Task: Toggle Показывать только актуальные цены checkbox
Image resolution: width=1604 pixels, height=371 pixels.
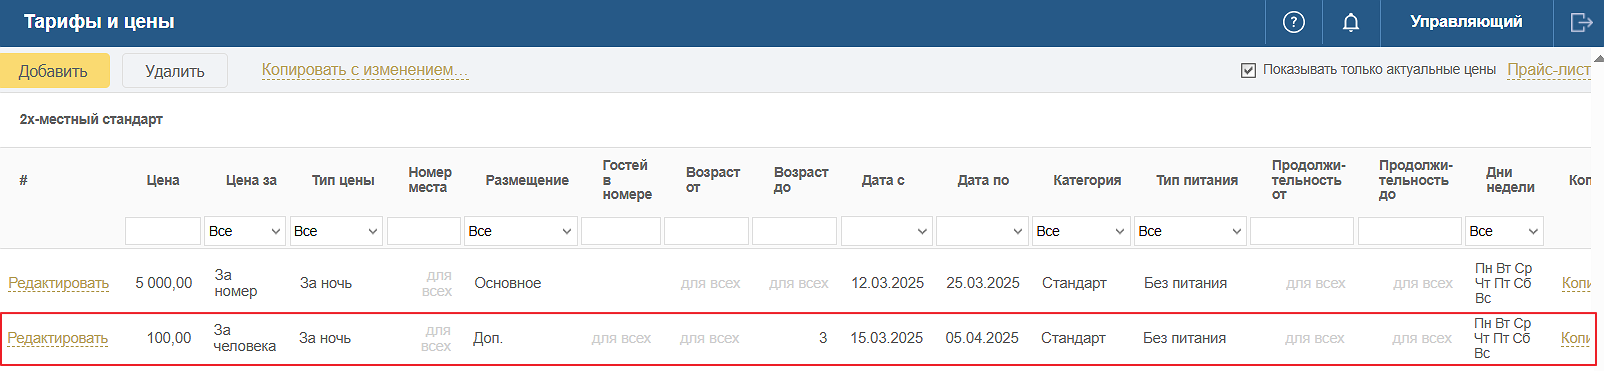Action: click(x=1248, y=70)
